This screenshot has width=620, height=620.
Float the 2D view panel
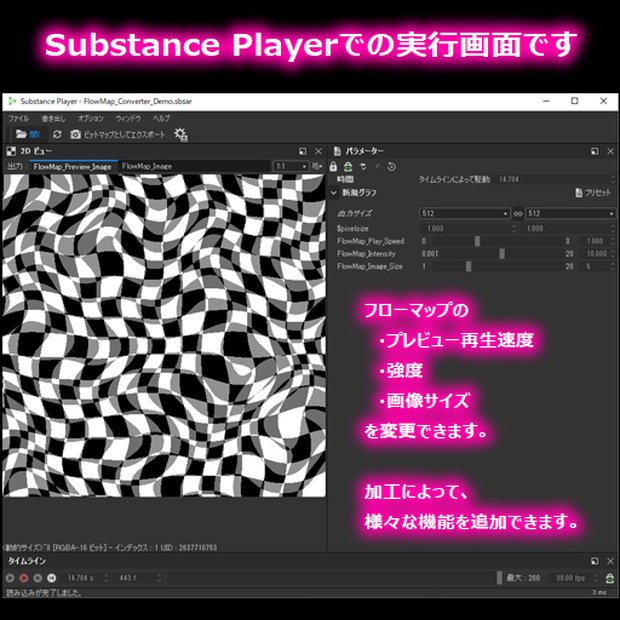302,151
